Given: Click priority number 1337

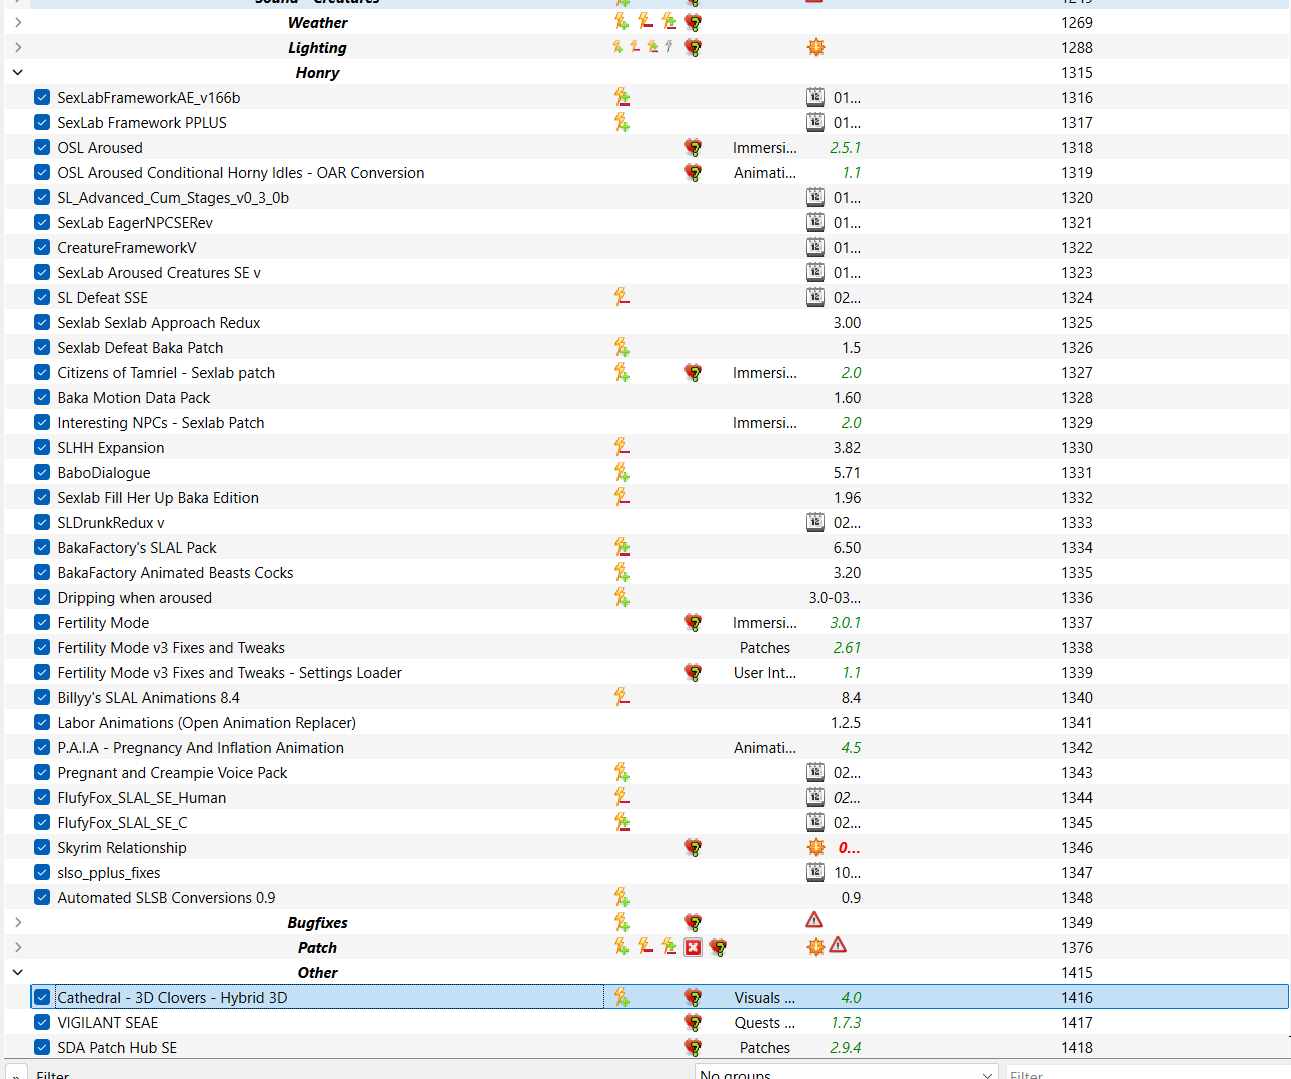Looking at the screenshot, I should pos(1077,622).
